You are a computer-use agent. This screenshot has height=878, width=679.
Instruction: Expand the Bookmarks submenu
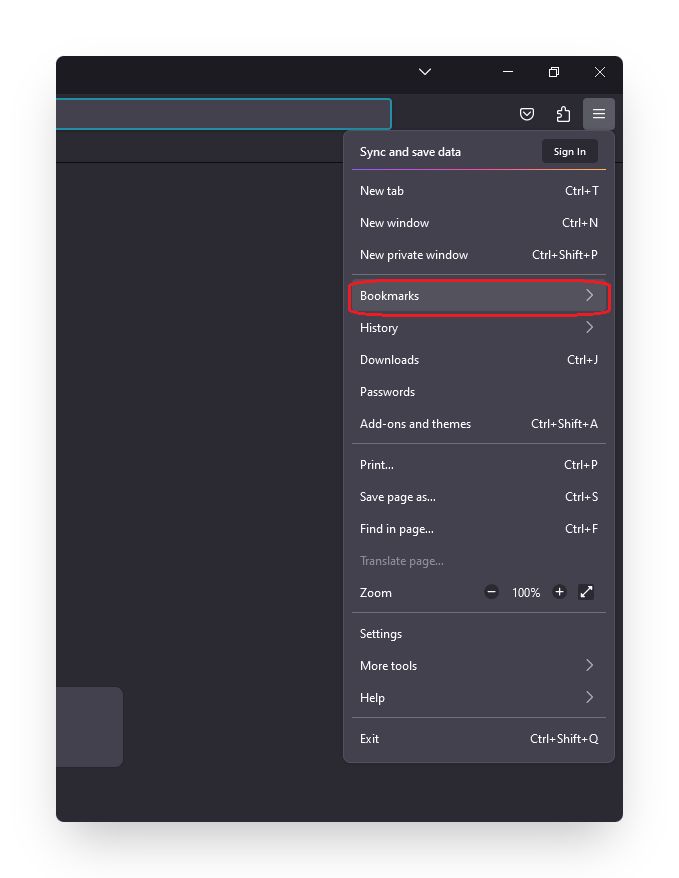478,296
